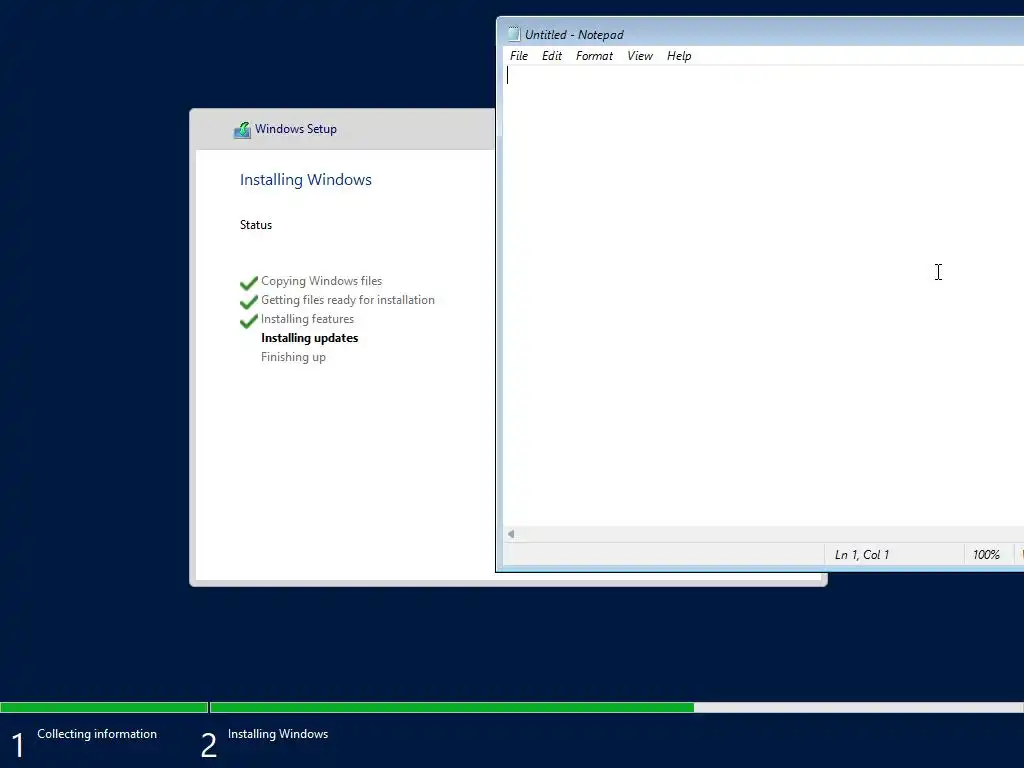
Task: Open the View menu in Notepad
Action: coord(640,56)
